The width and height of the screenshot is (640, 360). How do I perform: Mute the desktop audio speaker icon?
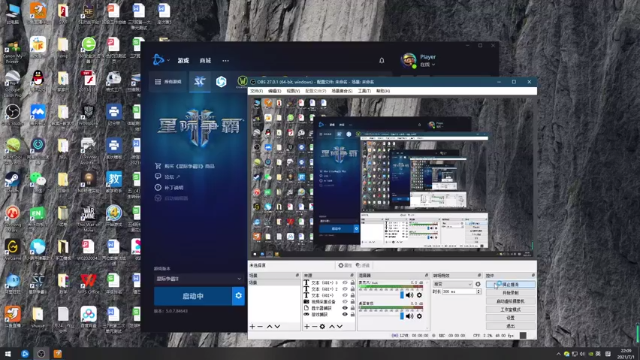410,316
